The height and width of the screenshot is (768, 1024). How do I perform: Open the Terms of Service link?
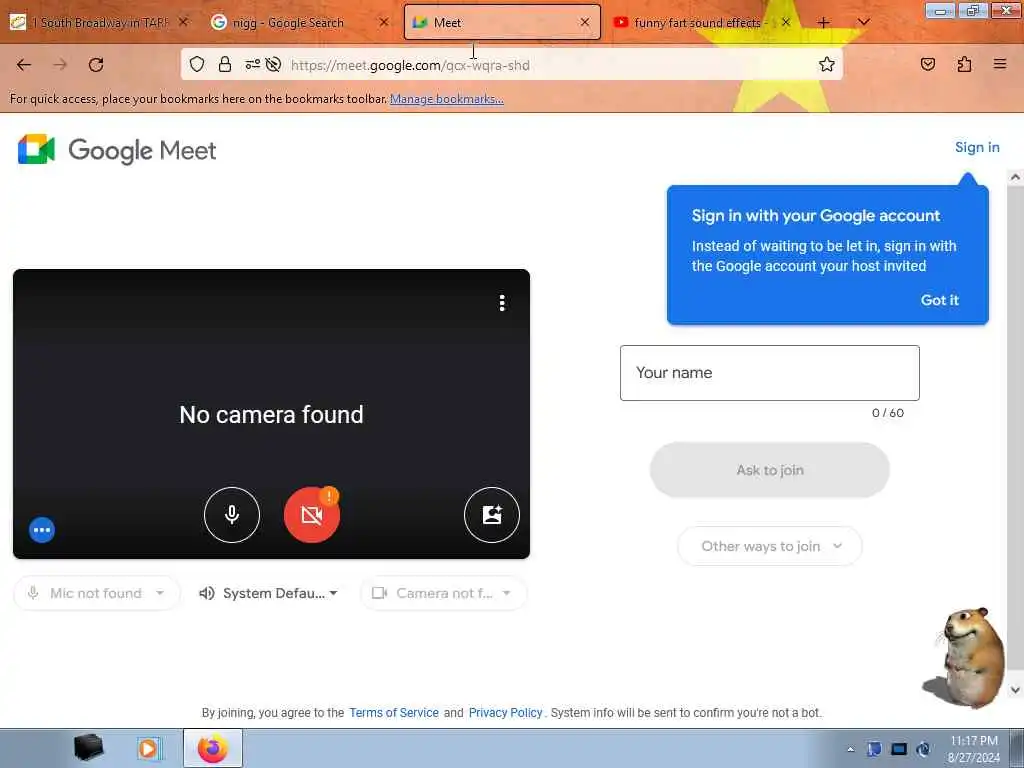(x=394, y=712)
